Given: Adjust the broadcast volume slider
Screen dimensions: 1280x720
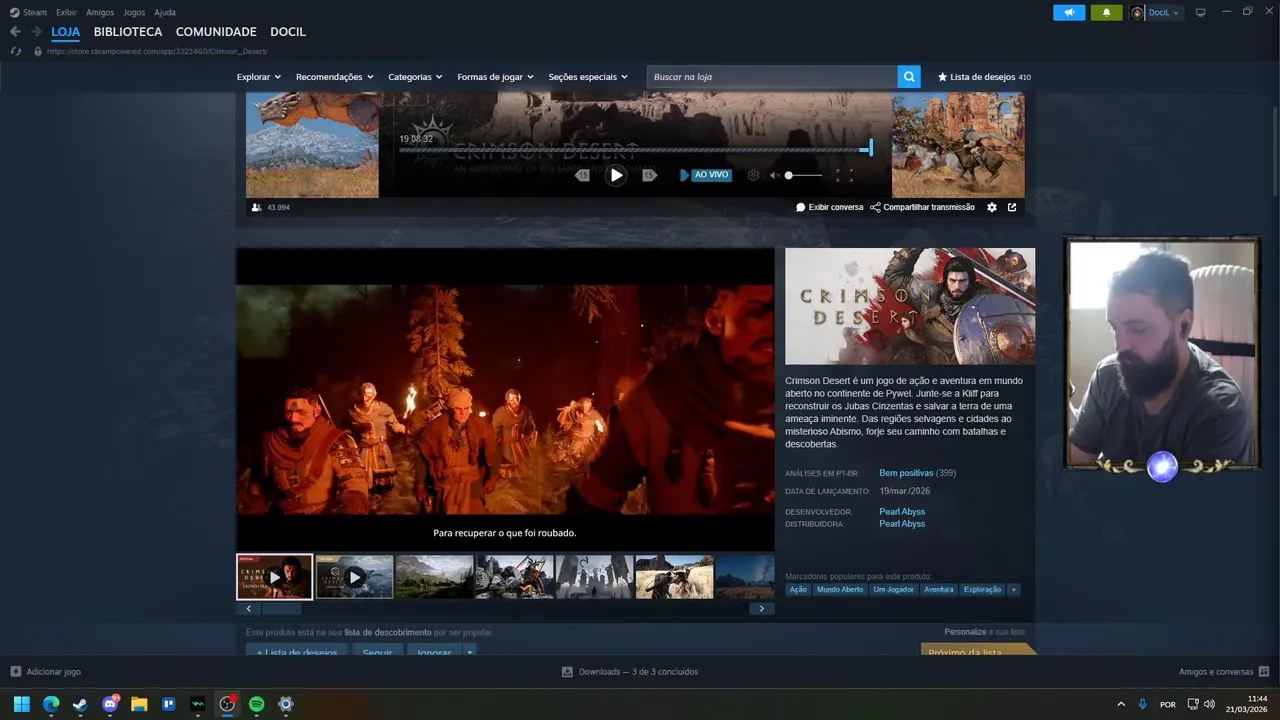Looking at the screenshot, I should (803, 175).
